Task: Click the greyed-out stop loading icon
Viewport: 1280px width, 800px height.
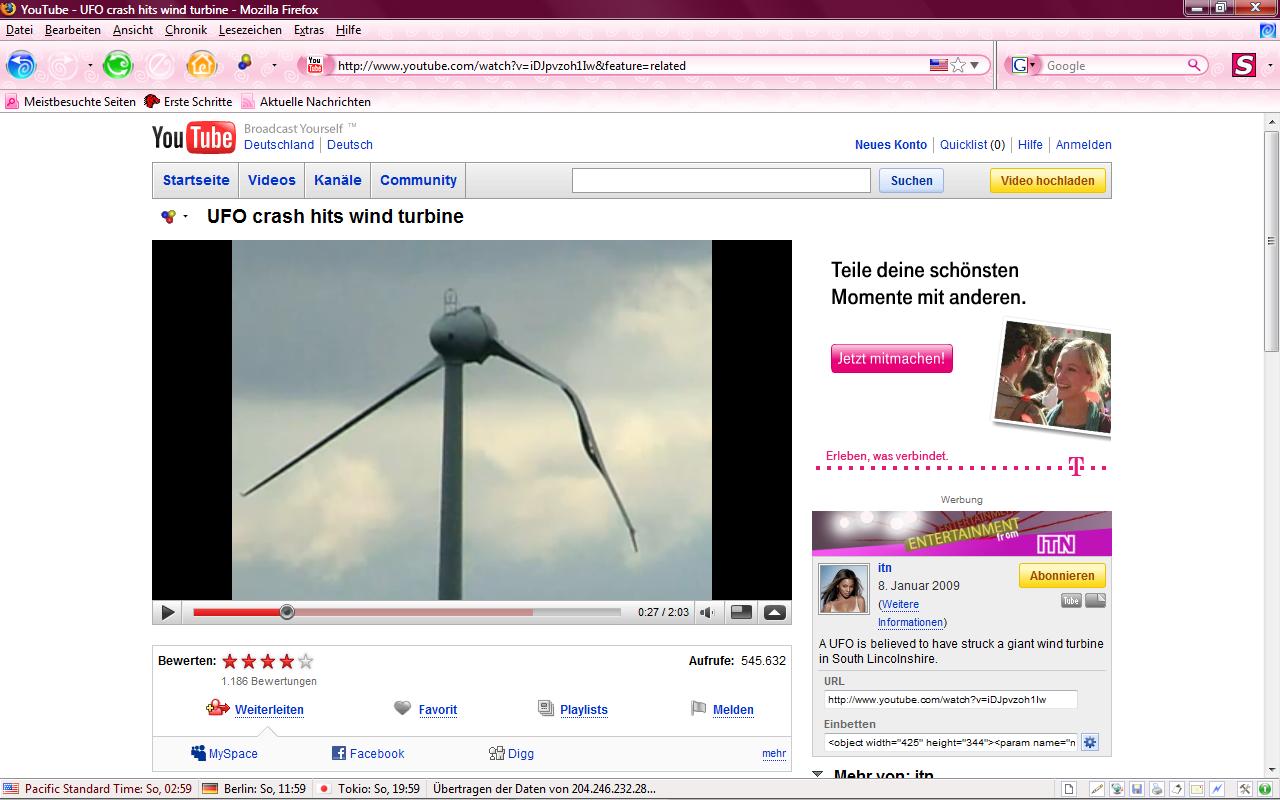Action: [x=159, y=66]
